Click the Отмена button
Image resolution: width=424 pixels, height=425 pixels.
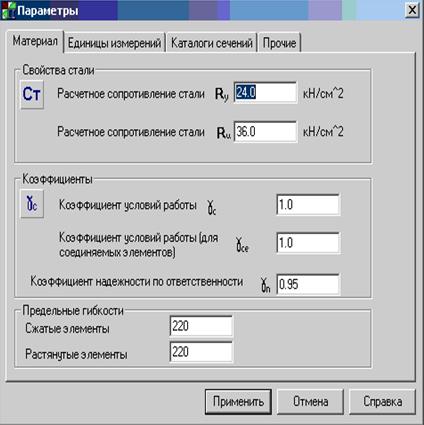click(310, 402)
